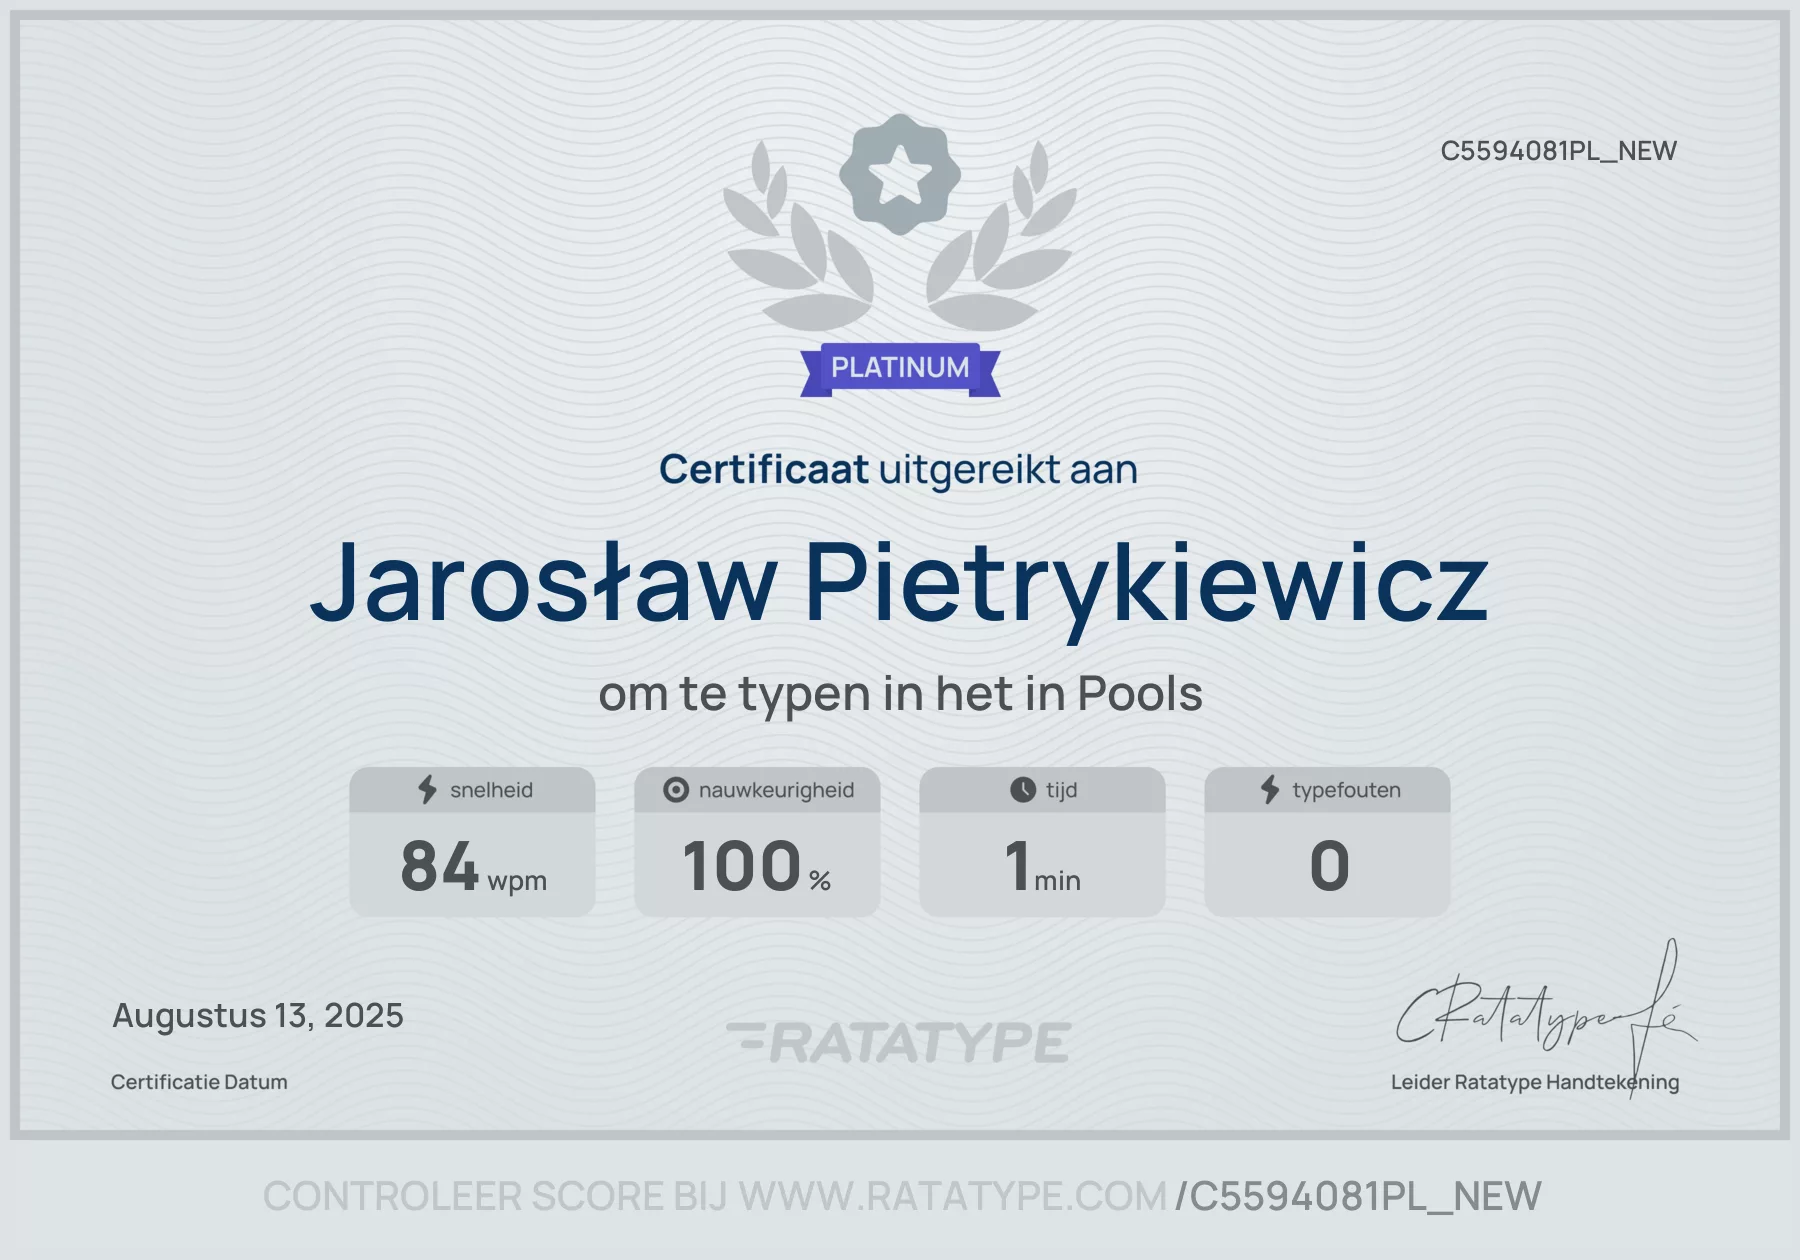Click the 'nauwkeurigheid' label
The height and width of the screenshot is (1260, 1800).
coord(776,790)
